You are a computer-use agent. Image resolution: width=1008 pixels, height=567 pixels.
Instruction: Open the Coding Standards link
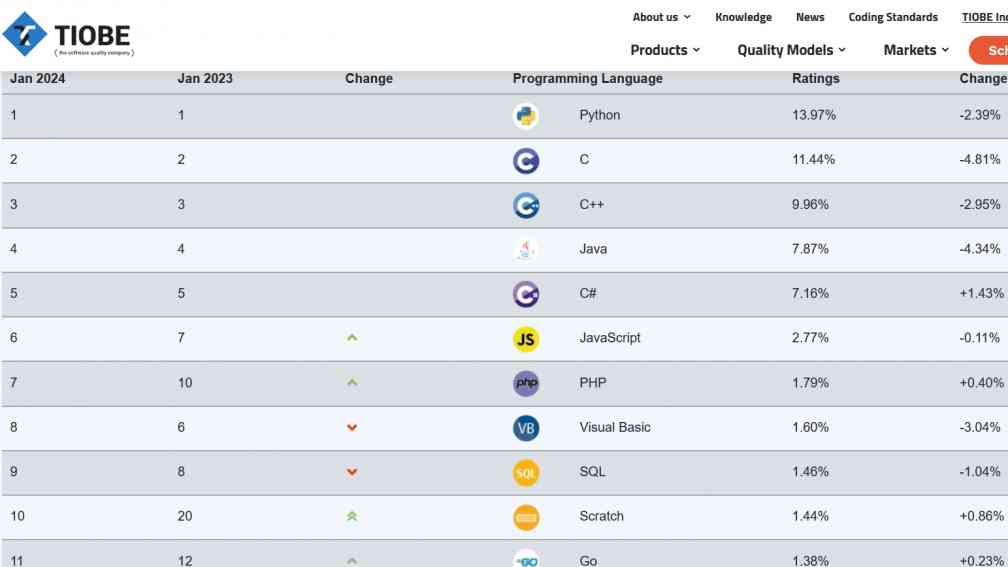(893, 17)
